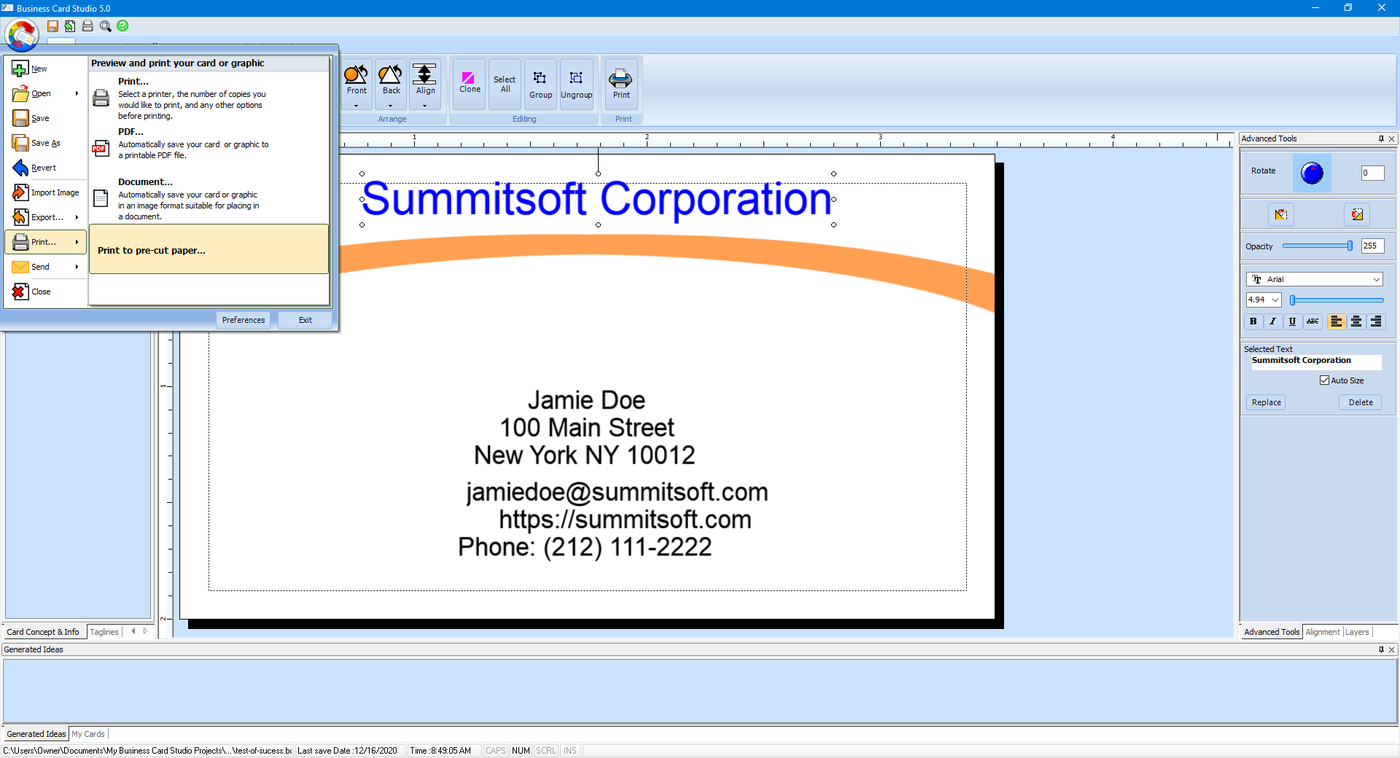Click the Replace button for selected text
Image resolution: width=1400 pixels, height=758 pixels.
pyautogui.click(x=1266, y=402)
